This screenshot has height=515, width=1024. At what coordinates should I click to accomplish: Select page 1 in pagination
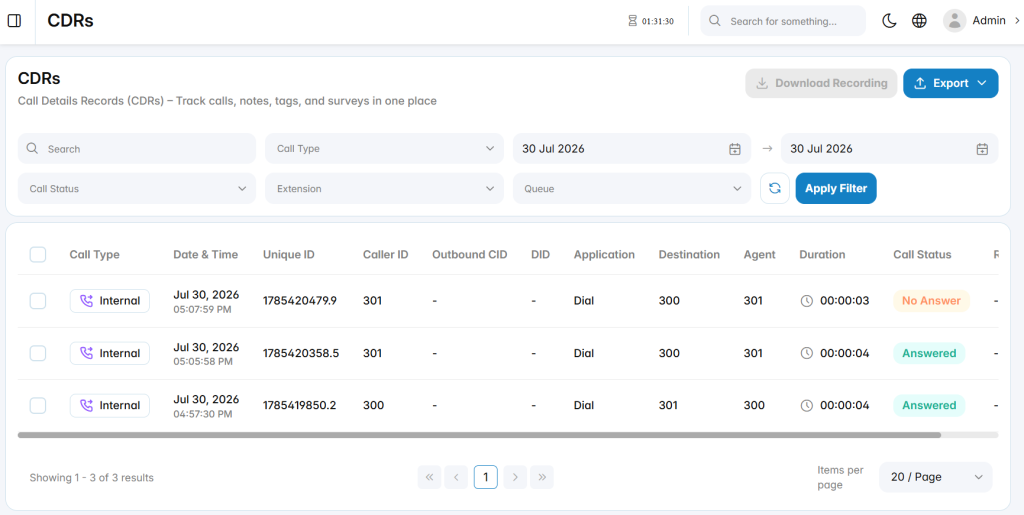pyautogui.click(x=486, y=477)
